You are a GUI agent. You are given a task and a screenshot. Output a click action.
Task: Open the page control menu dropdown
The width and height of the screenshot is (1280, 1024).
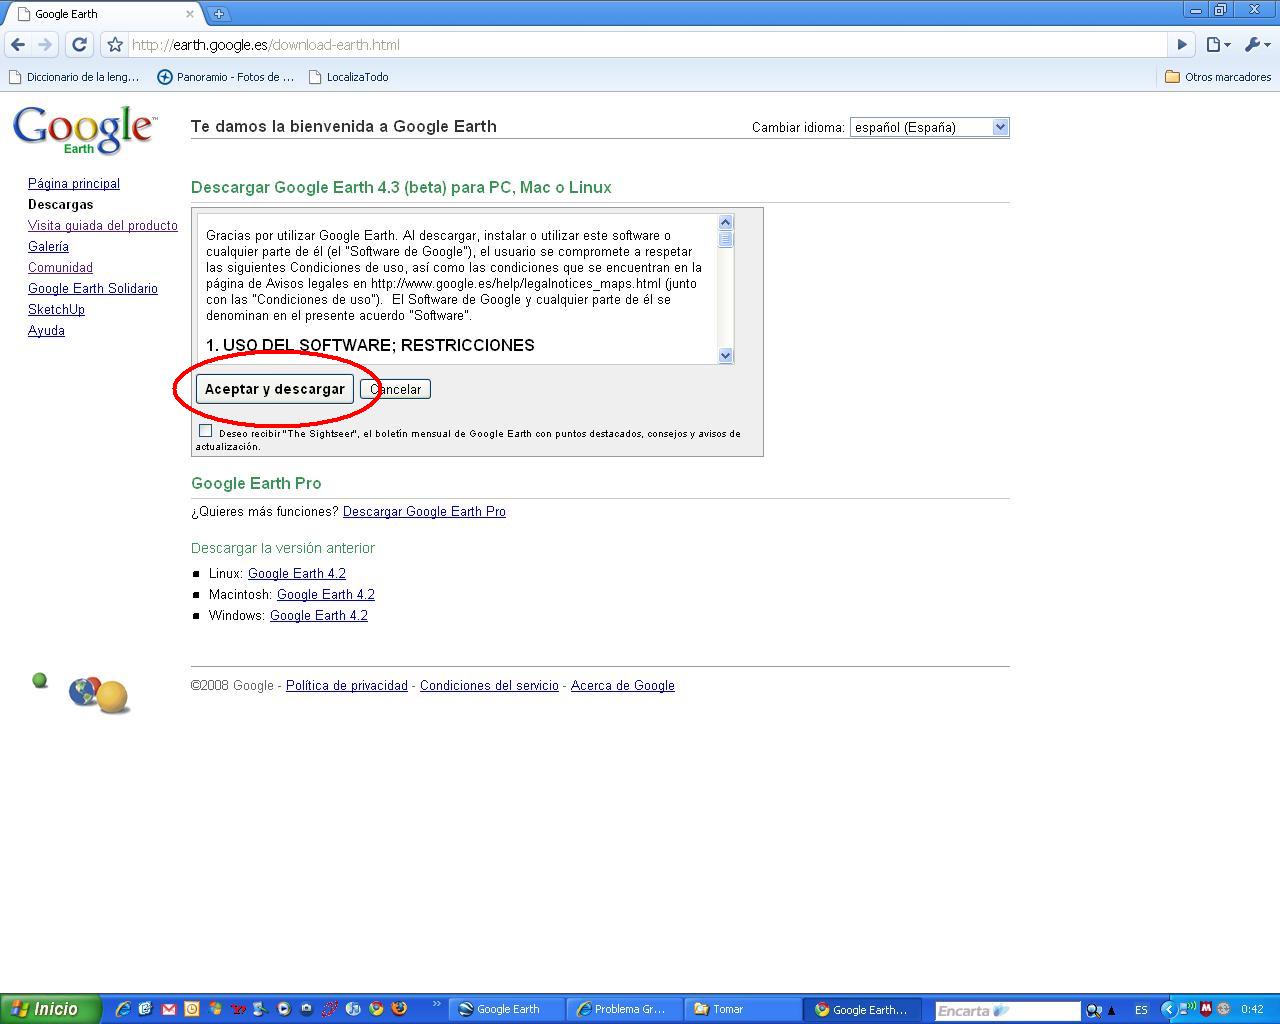coord(1217,45)
